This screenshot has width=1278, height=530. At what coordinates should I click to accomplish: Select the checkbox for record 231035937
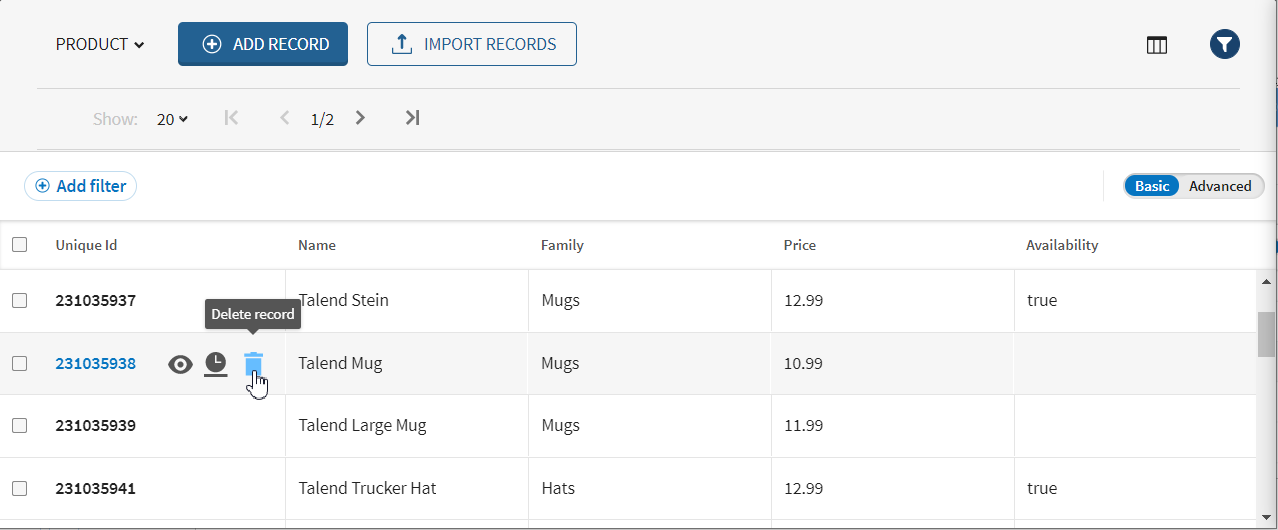click(x=20, y=300)
